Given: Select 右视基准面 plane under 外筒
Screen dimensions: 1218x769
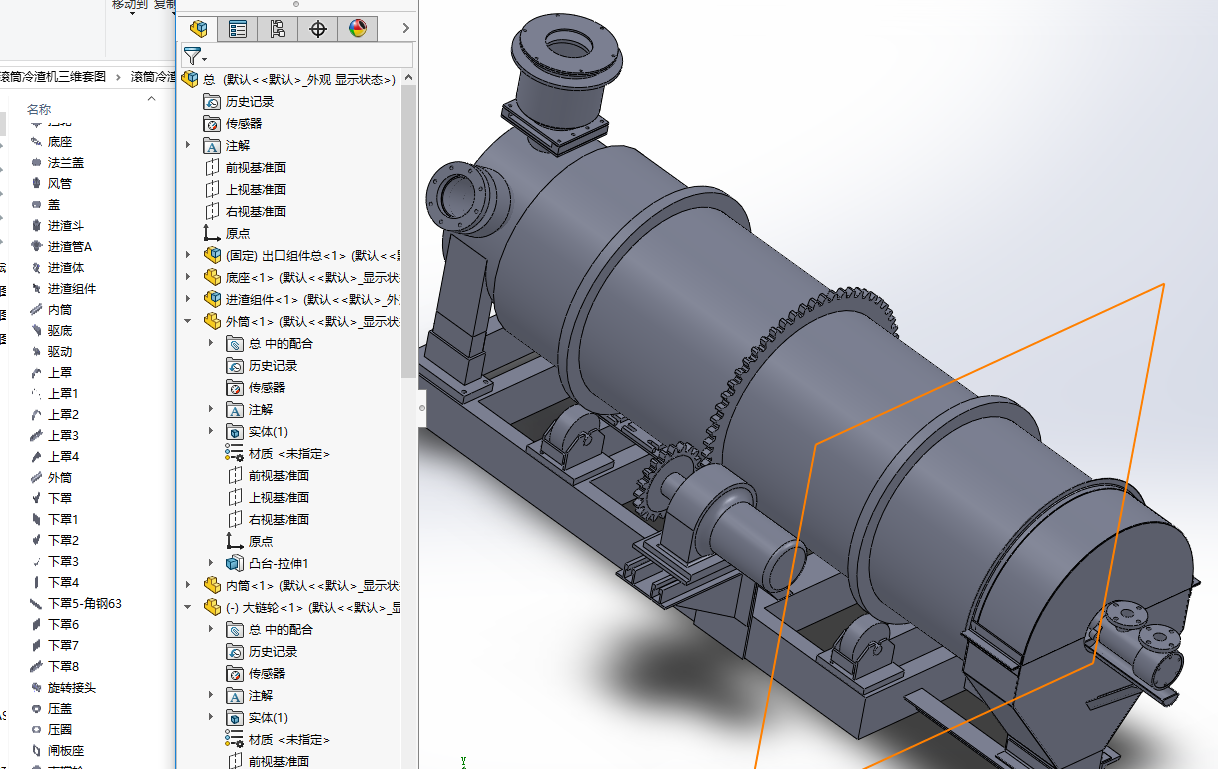Looking at the screenshot, I should click(x=278, y=519).
